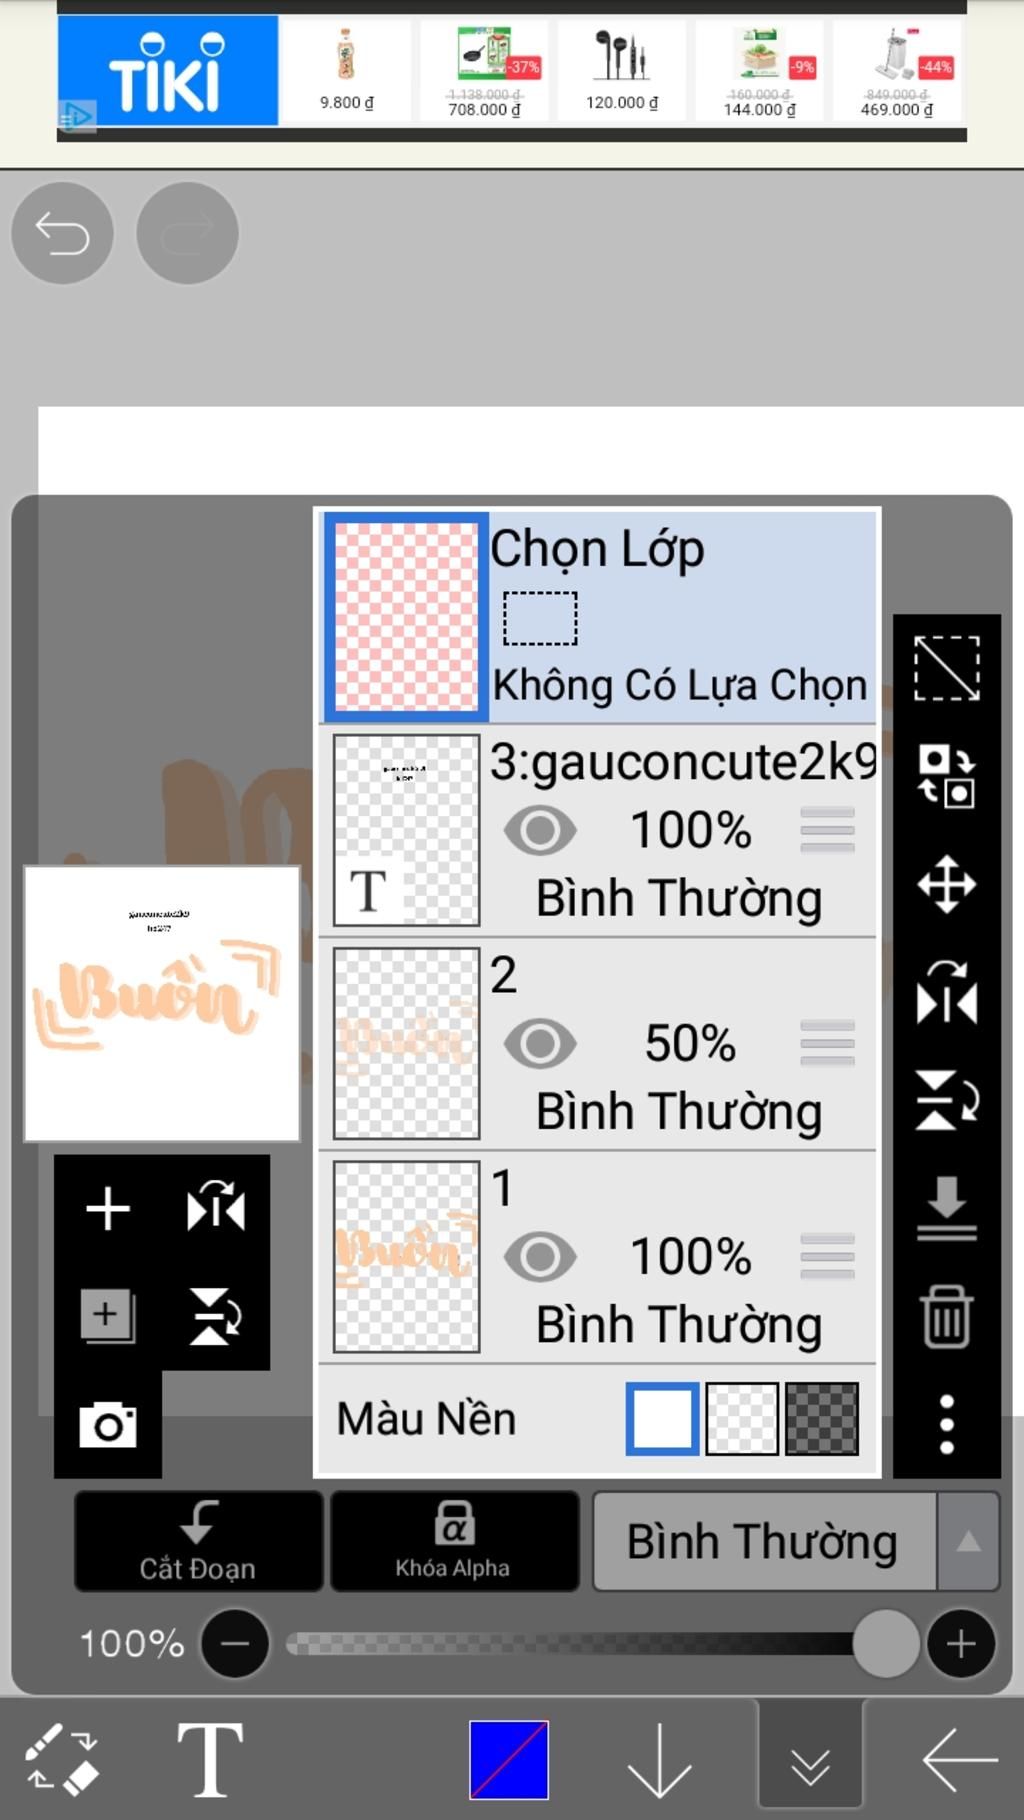Open the three-dot more options menu
This screenshot has height=1820, width=1024.
click(x=946, y=1424)
